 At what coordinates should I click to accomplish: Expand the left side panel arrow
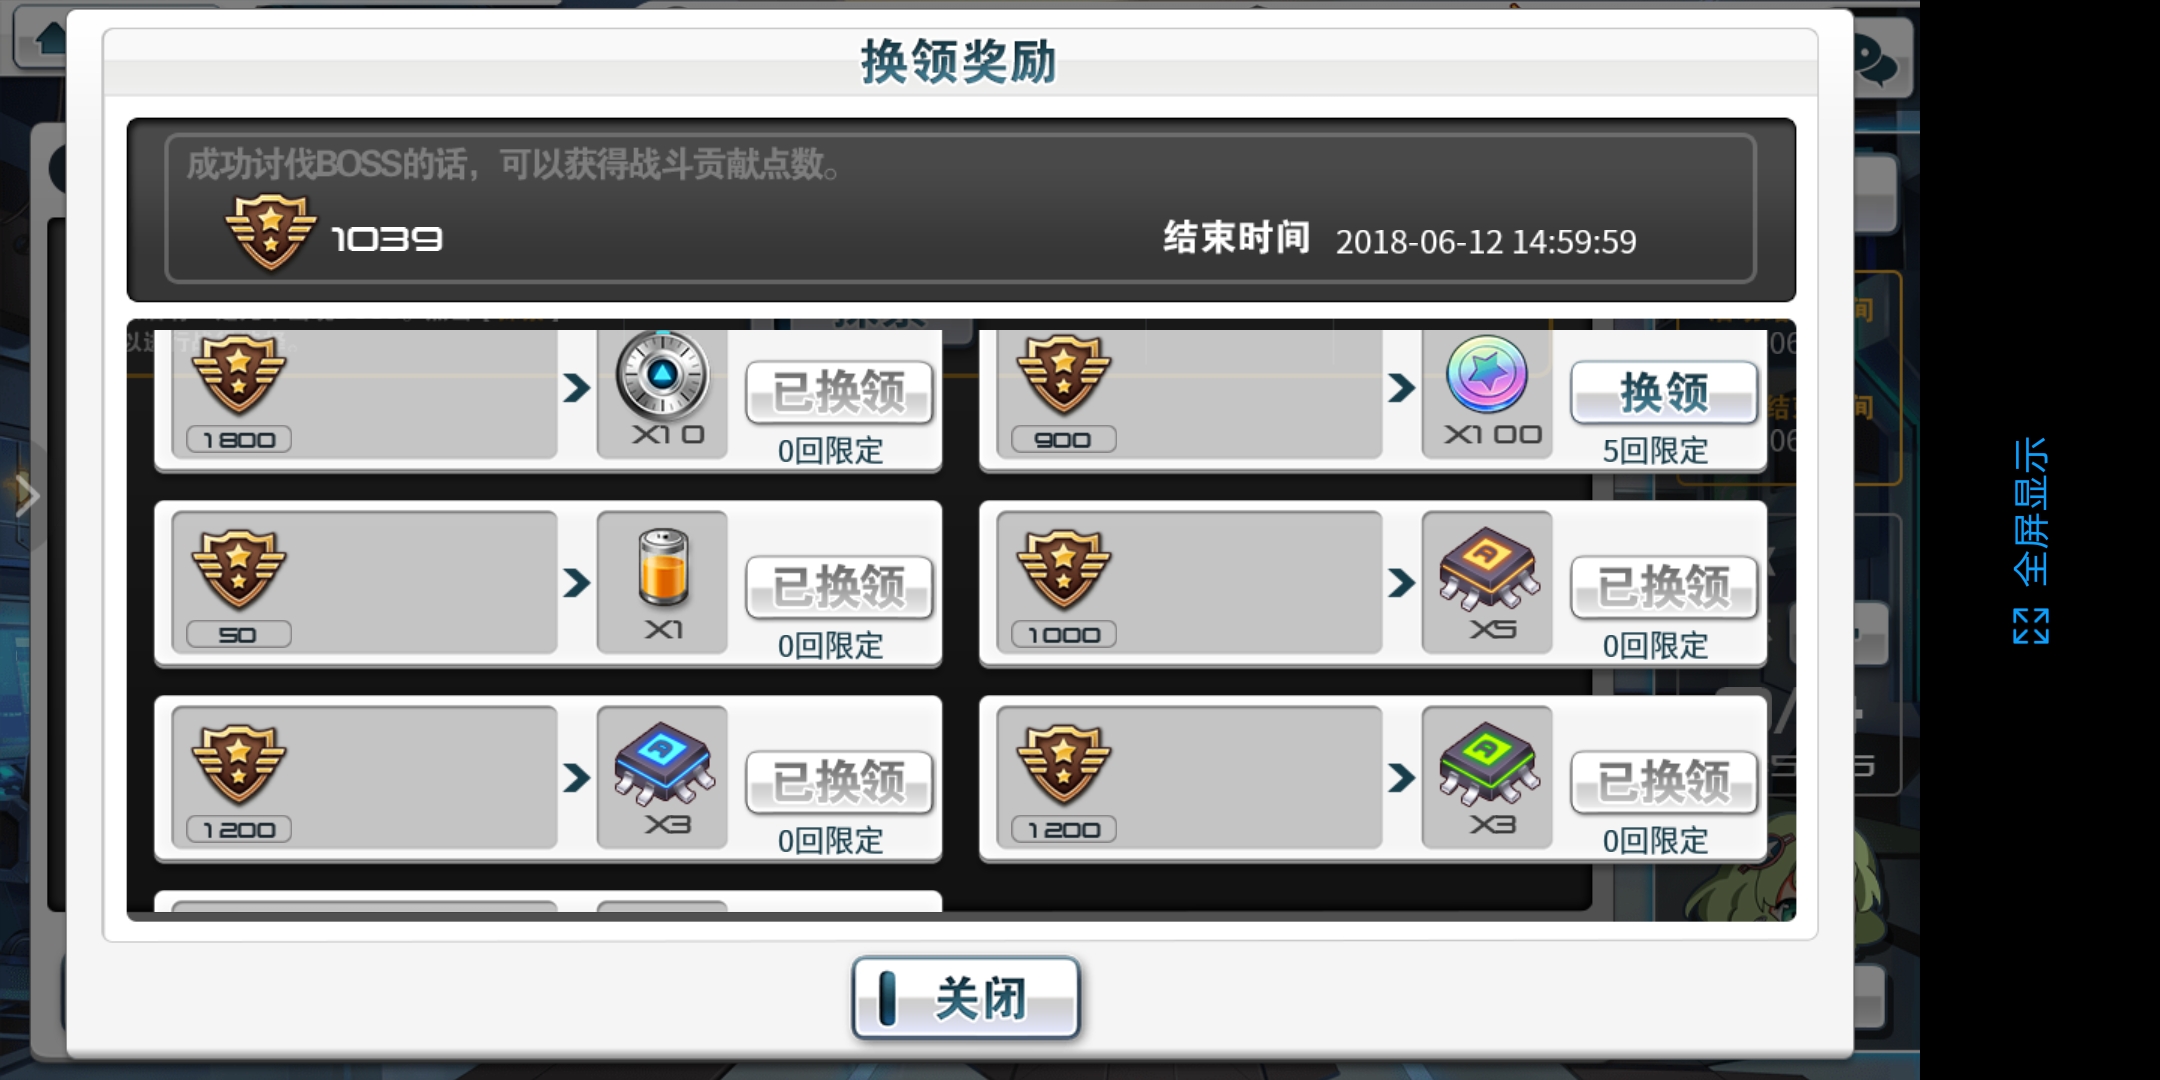[x=26, y=495]
